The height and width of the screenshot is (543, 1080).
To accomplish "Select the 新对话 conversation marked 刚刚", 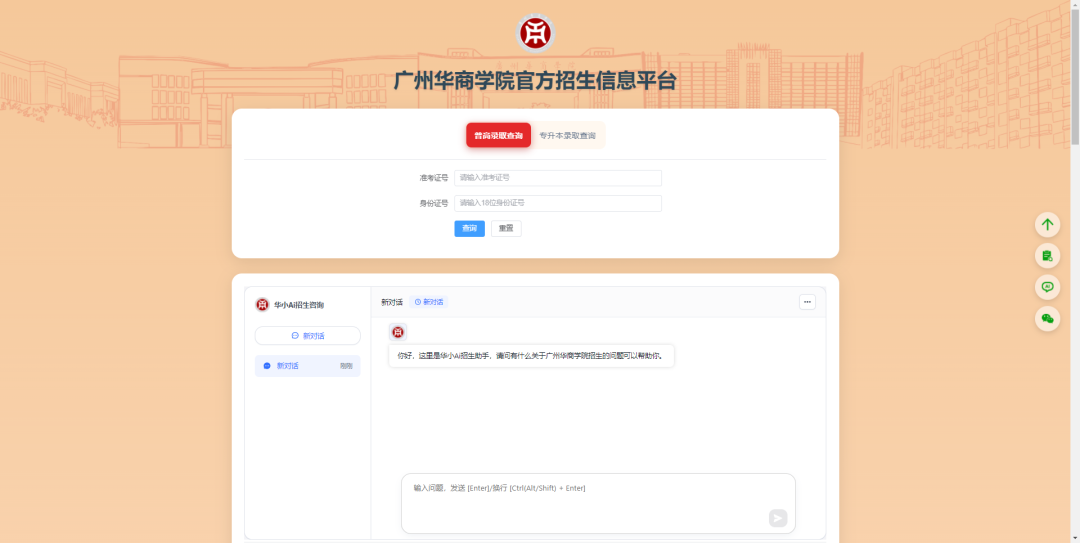I will (307, 366).
